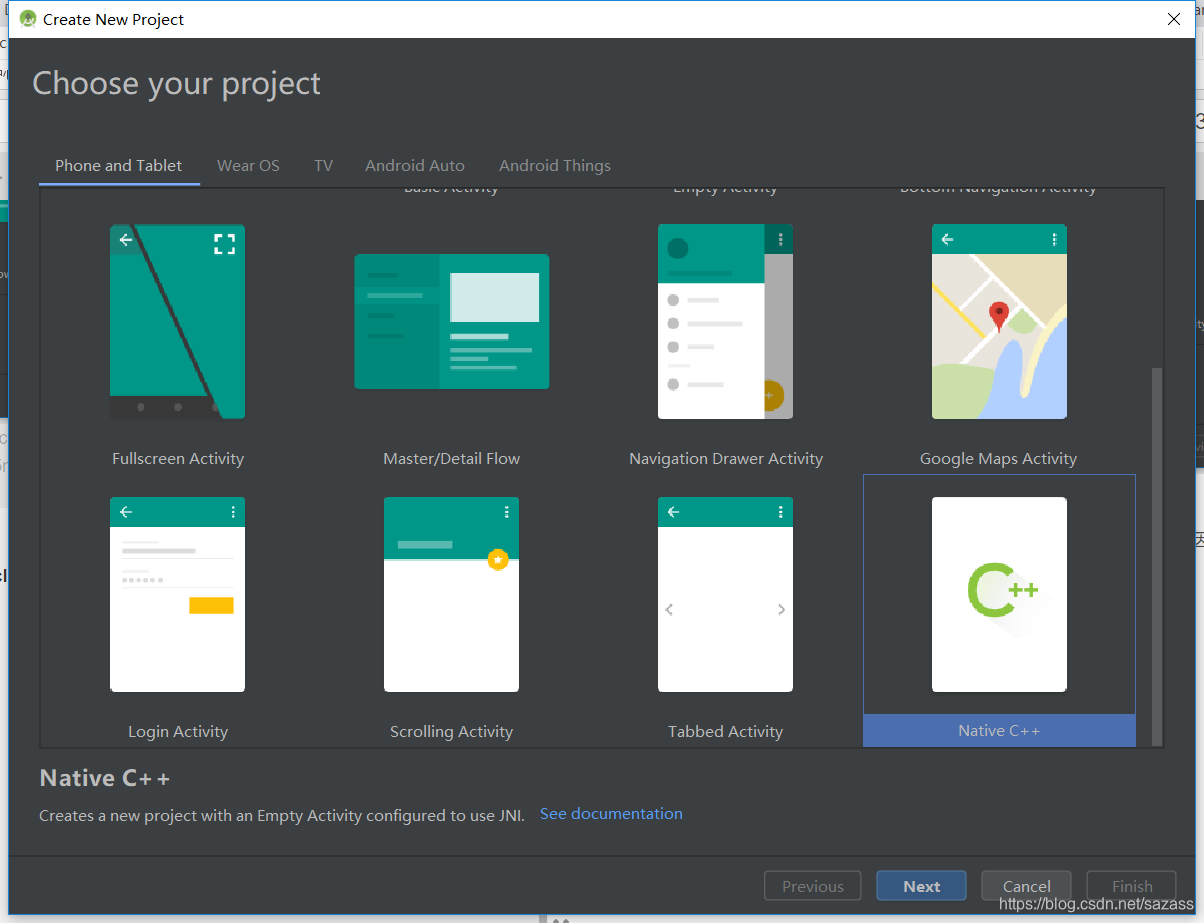1204x923 pixels.
Task: Switch to the Wear OS tab
Action: click(x=248, y=166)
